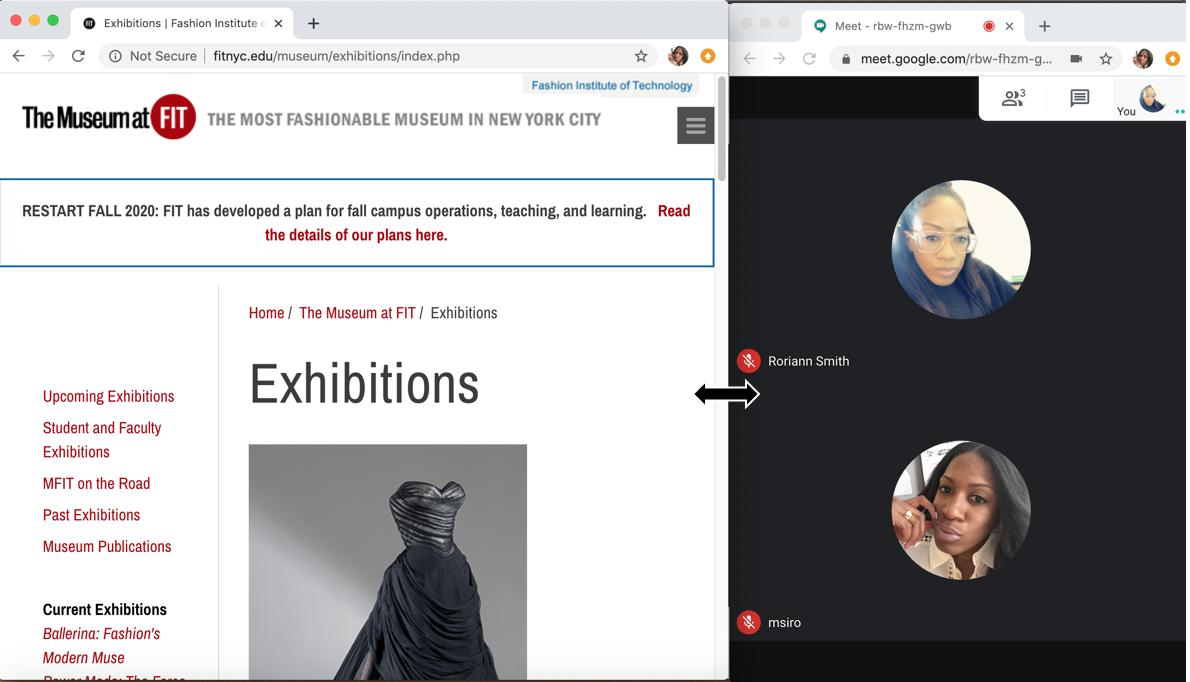
Task: Open the Fashion Institute of Technology link
Action: click(x=611, y=86)
